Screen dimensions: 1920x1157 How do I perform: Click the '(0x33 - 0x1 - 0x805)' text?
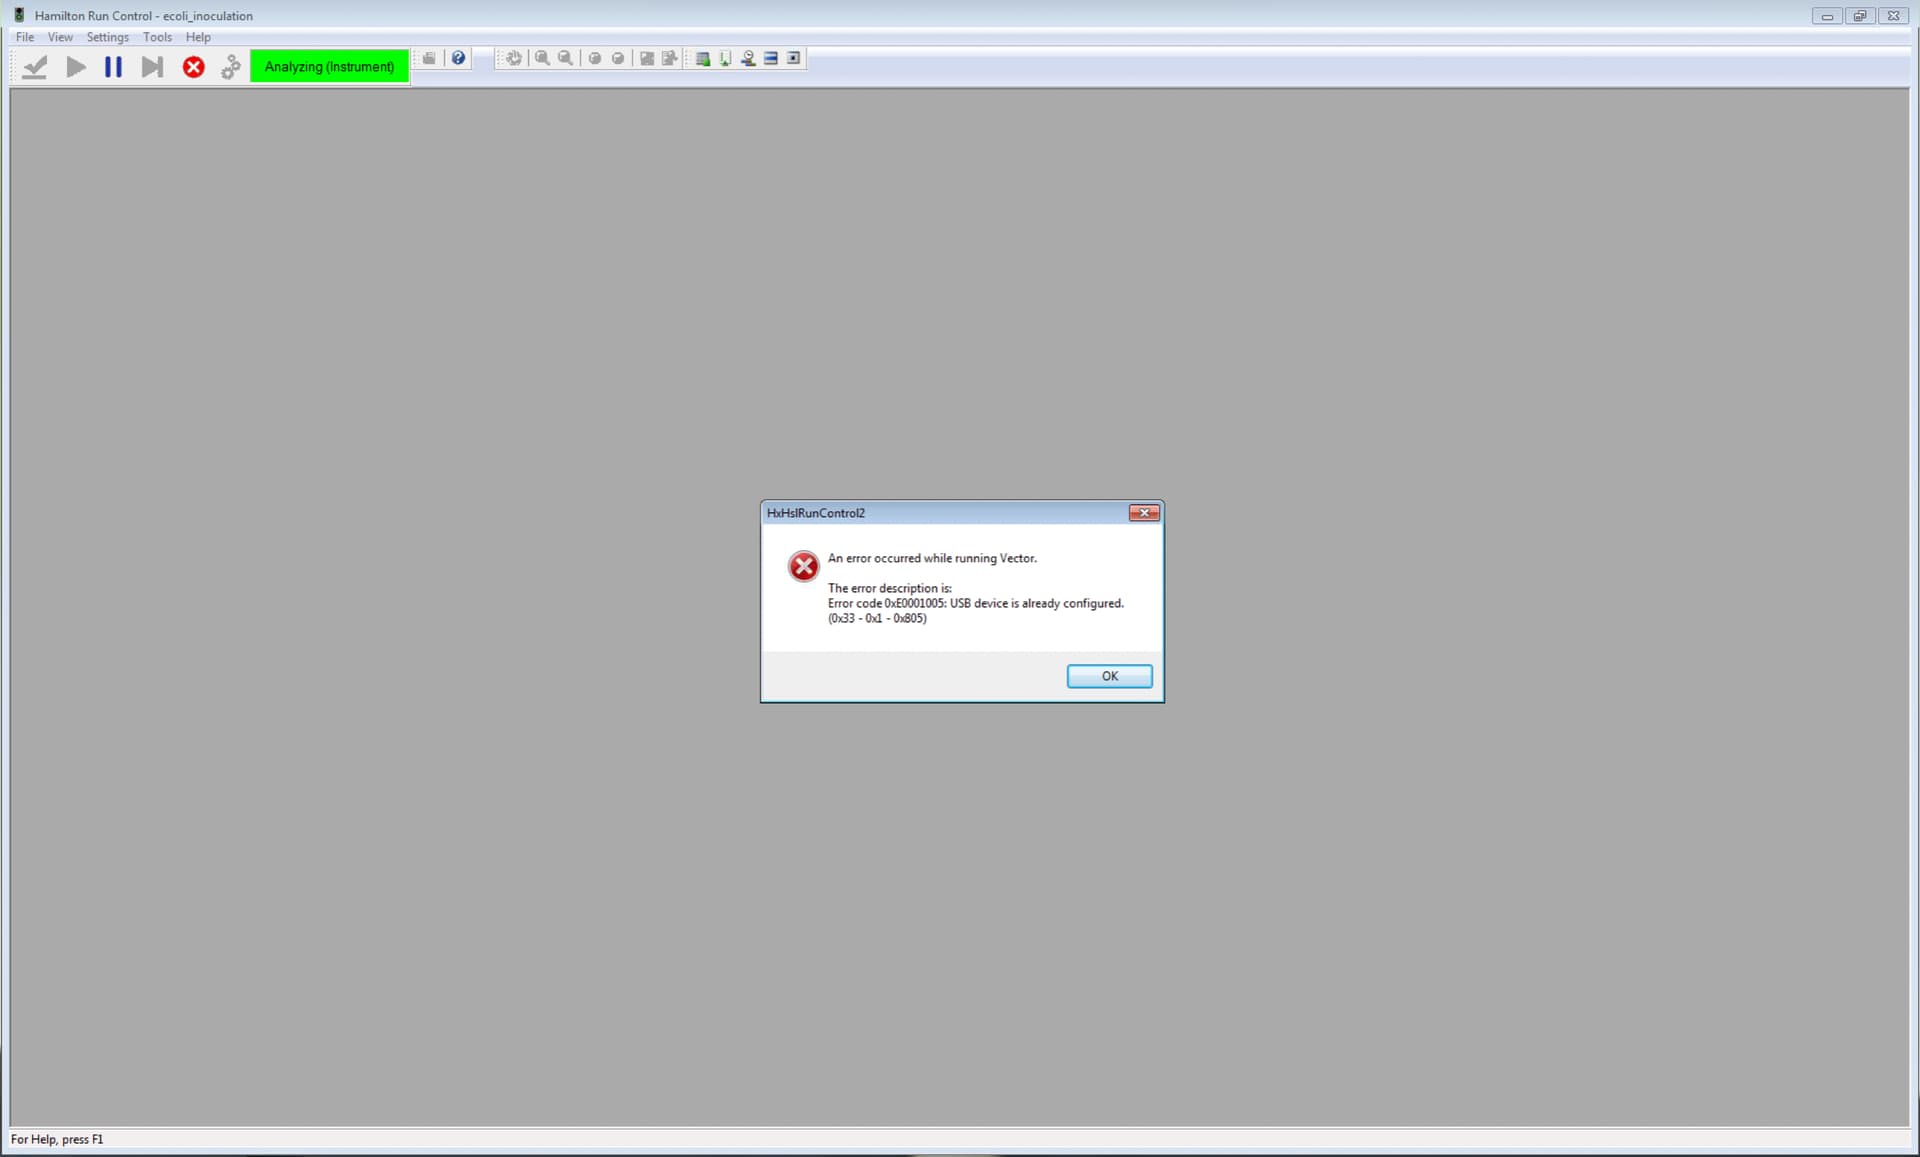coord(877,618)
